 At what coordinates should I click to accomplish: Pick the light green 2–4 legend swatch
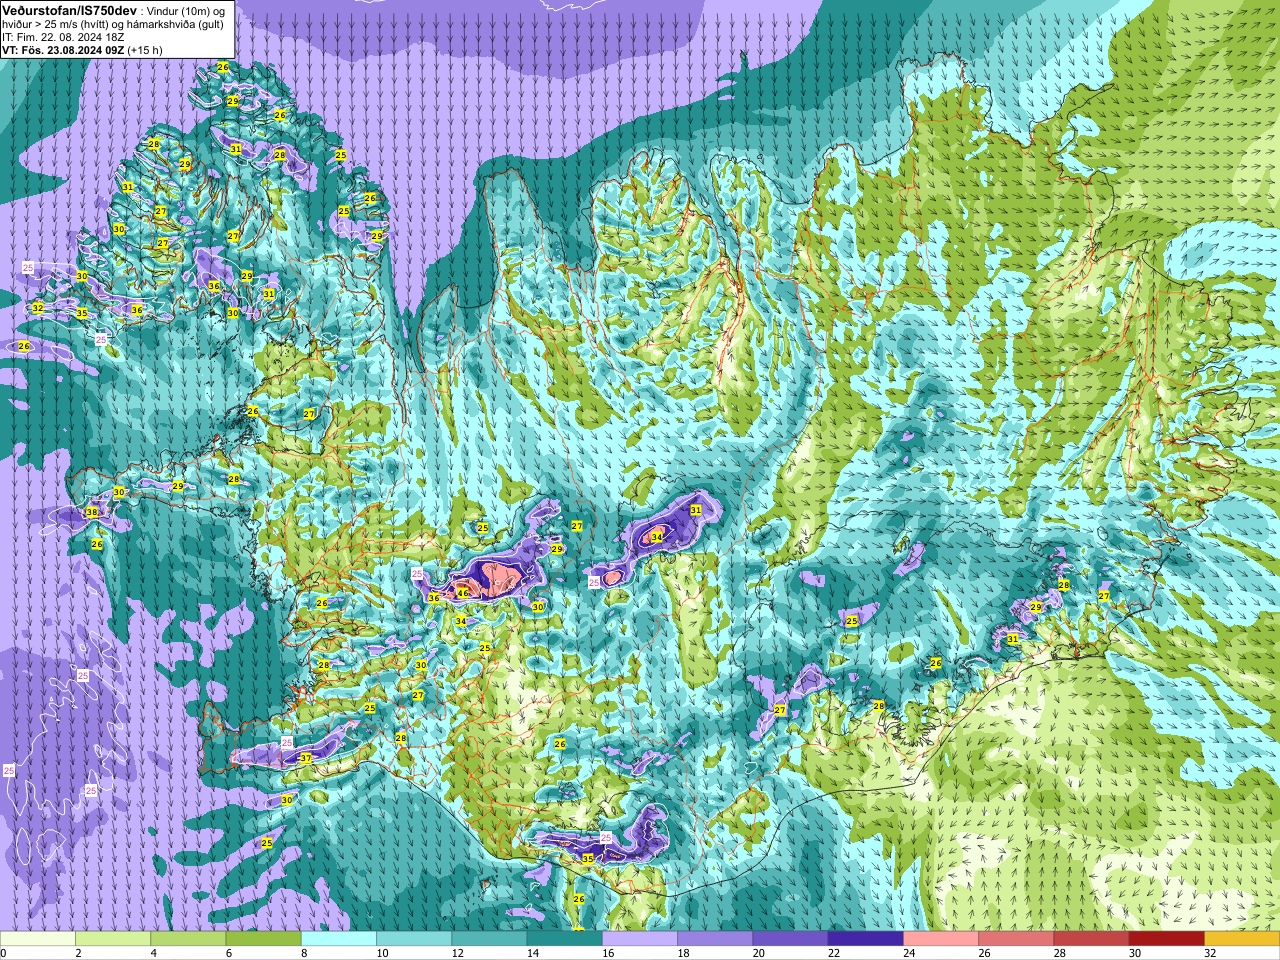113,939
